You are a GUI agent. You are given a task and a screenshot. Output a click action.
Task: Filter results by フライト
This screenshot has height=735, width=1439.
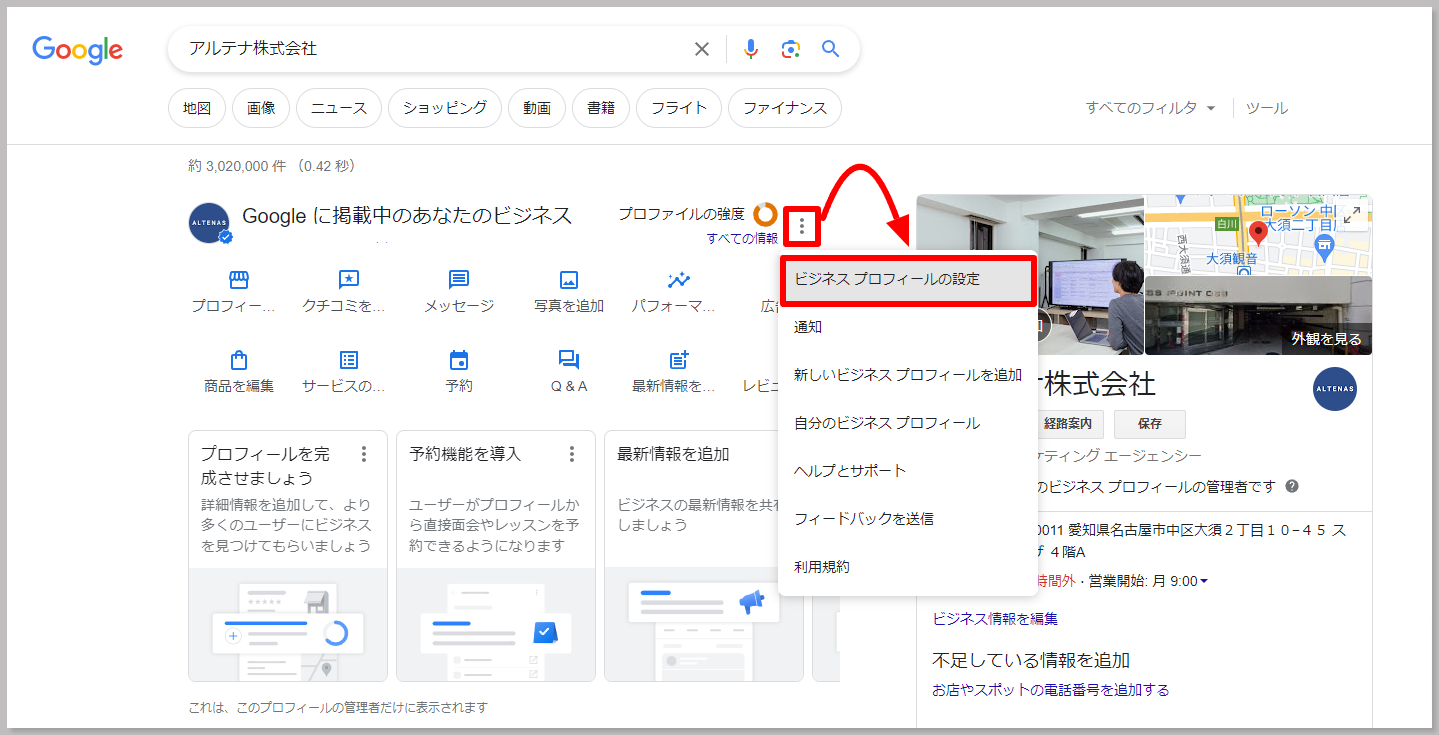pyautogui.click(x=679, y=108)
